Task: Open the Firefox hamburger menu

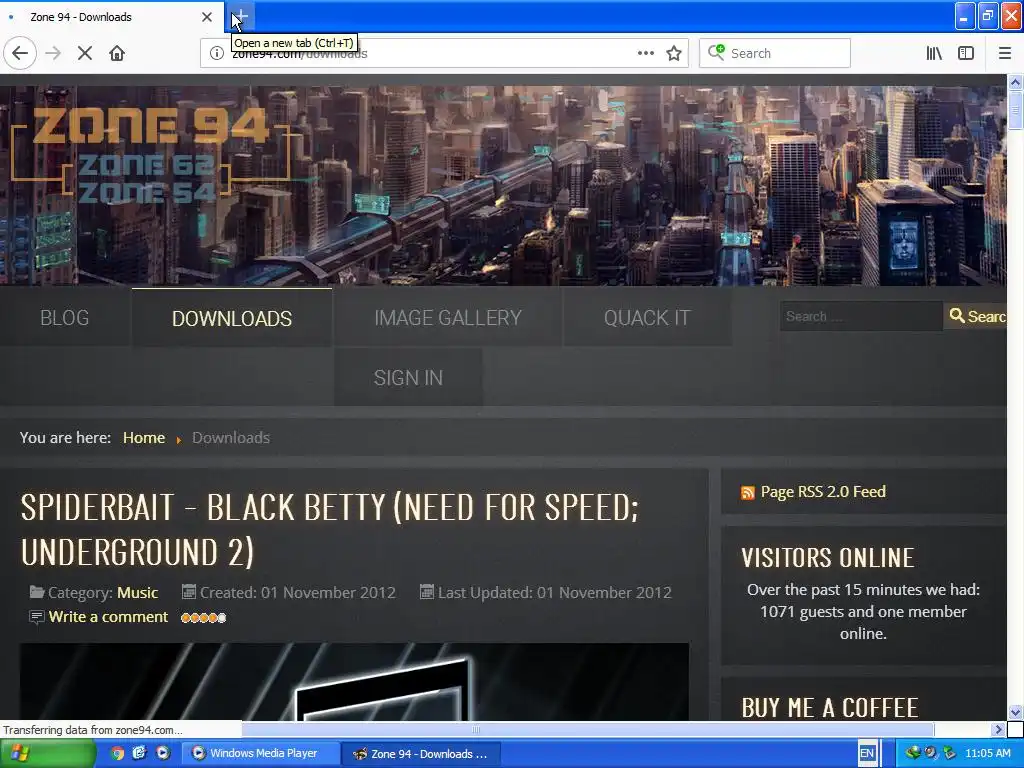Action: pos(1004,53)
